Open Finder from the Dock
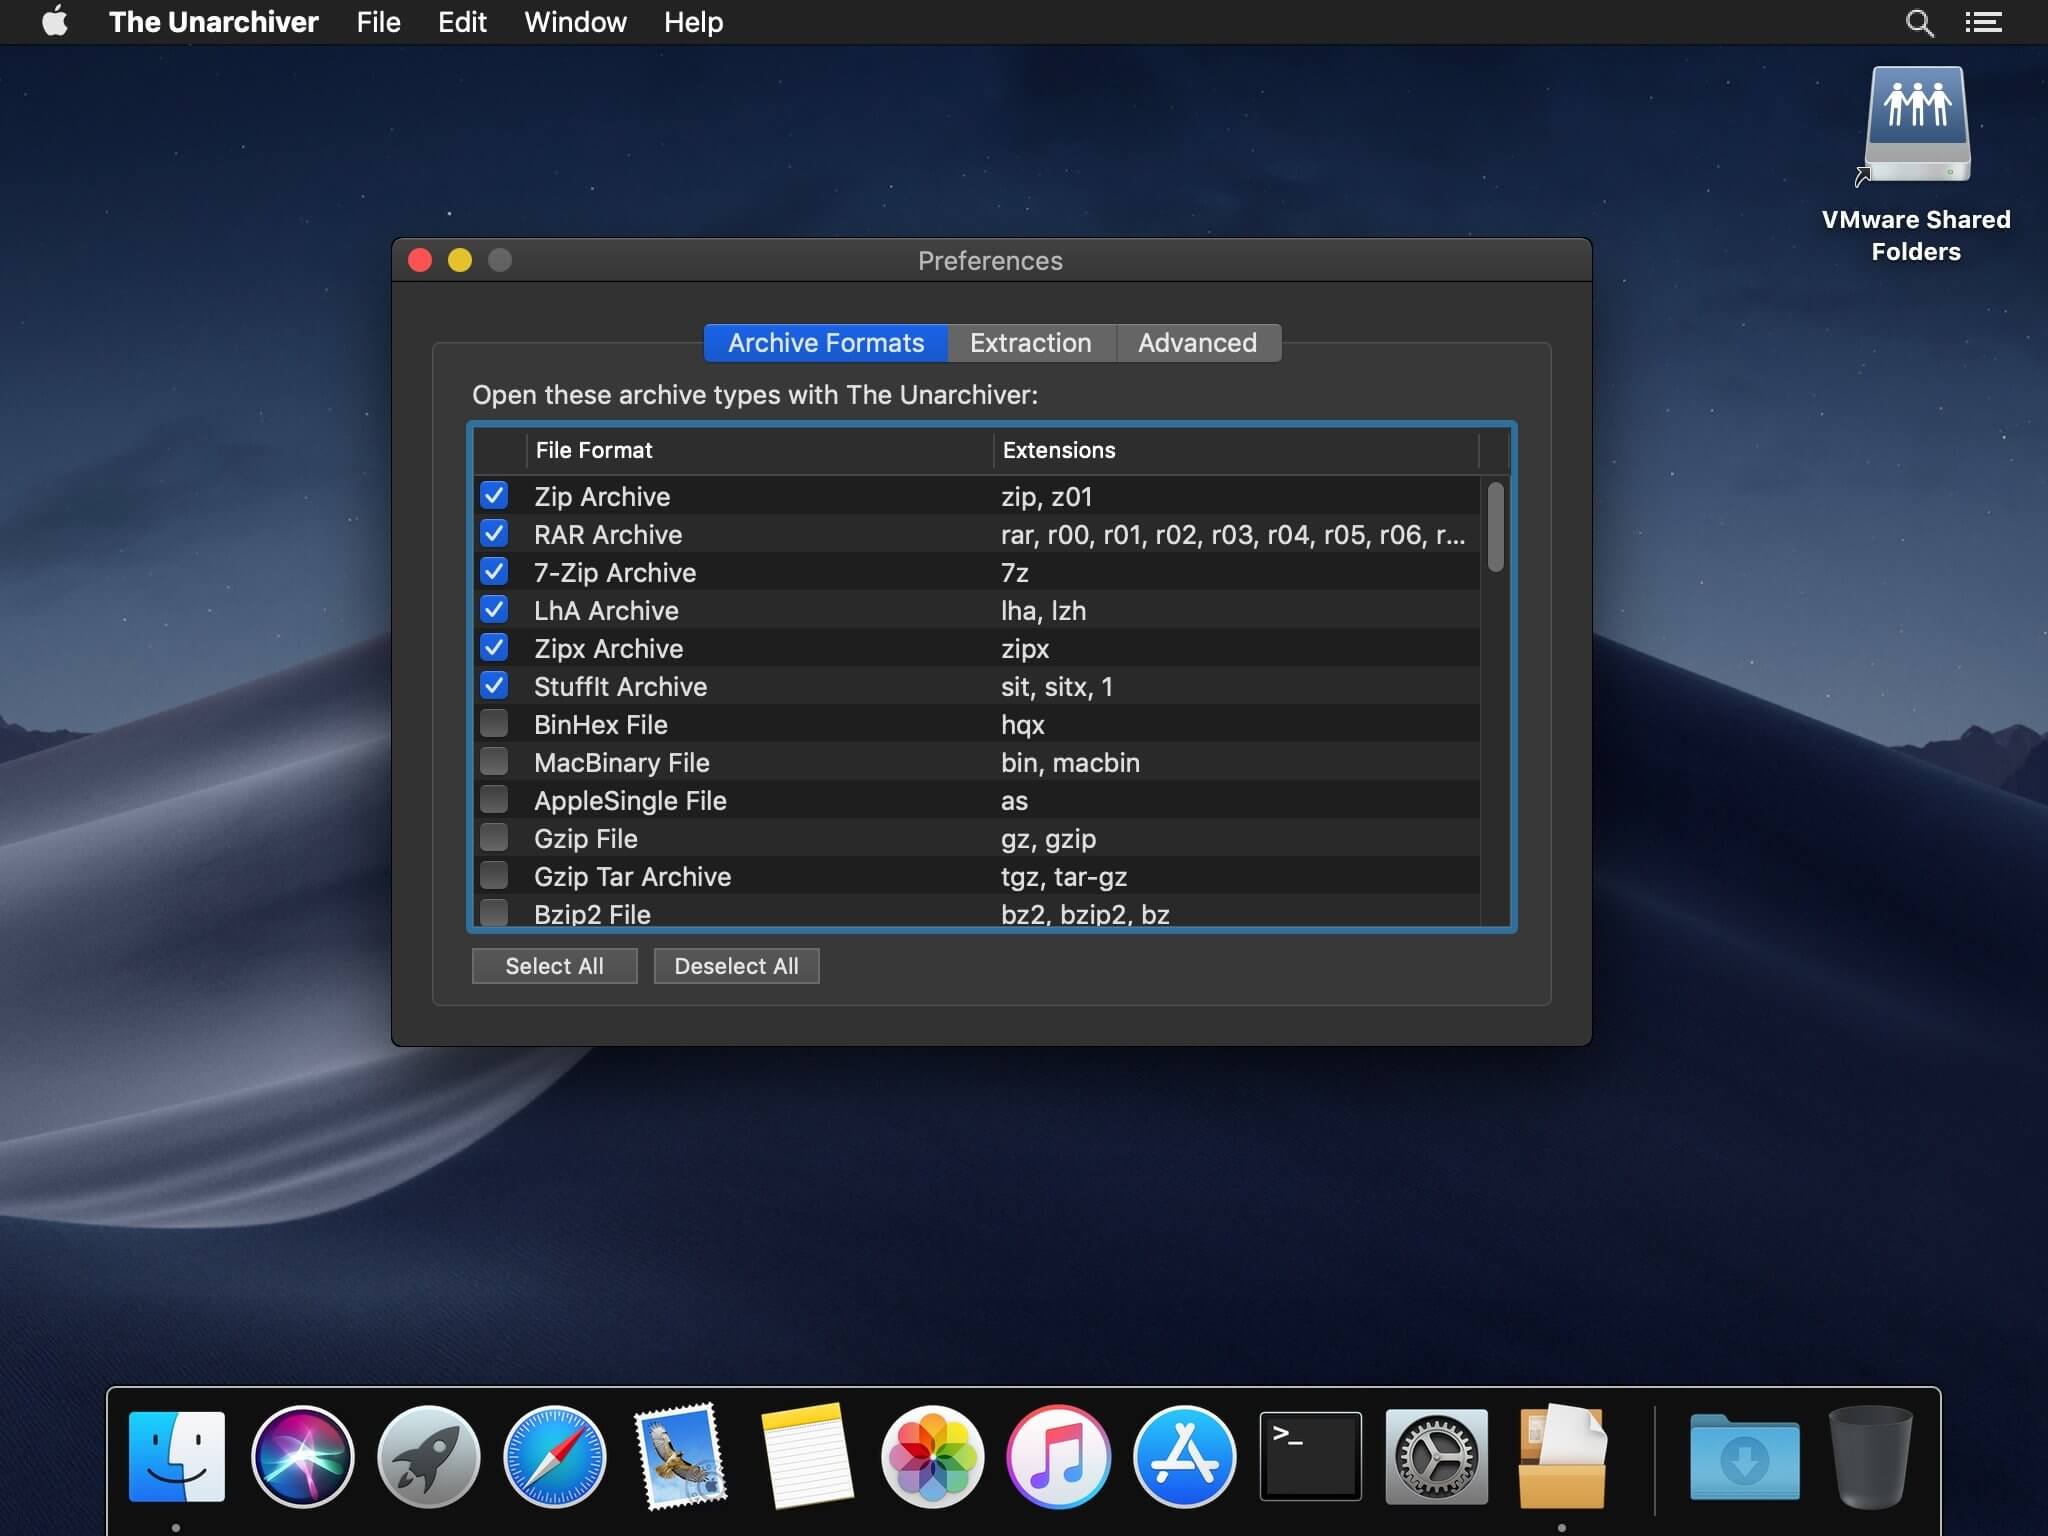The image size is (2048, 1536). pyautogui.click(x=177, y=1456)
